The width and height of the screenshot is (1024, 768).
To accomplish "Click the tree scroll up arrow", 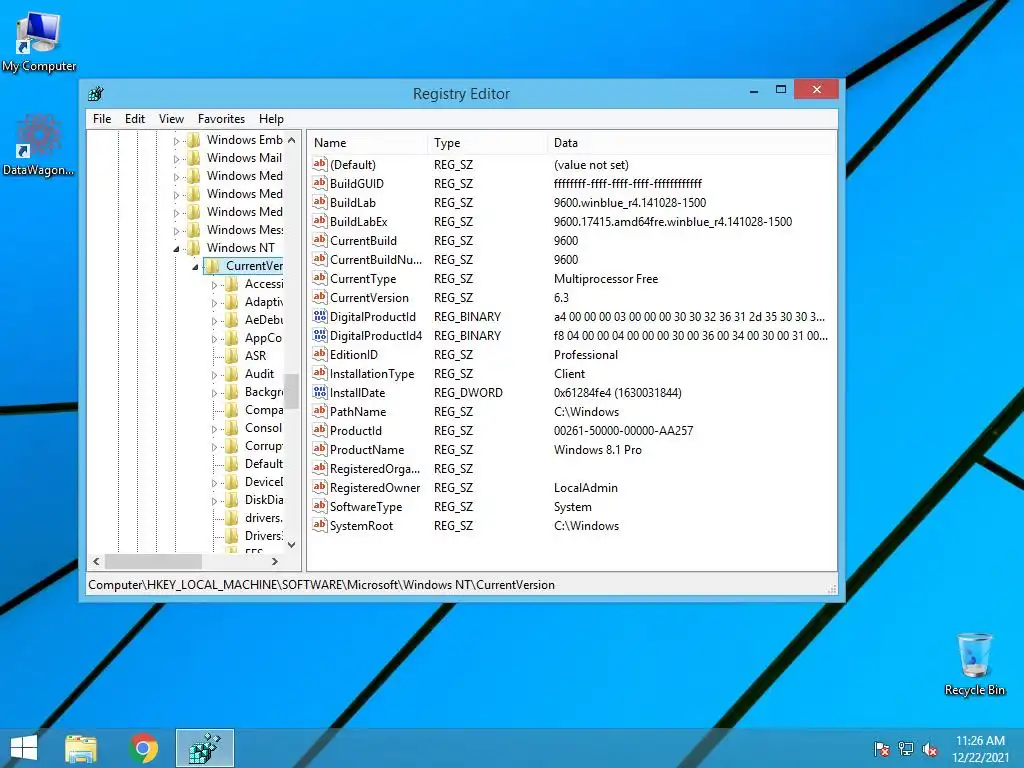I will [x=291, y=140].
